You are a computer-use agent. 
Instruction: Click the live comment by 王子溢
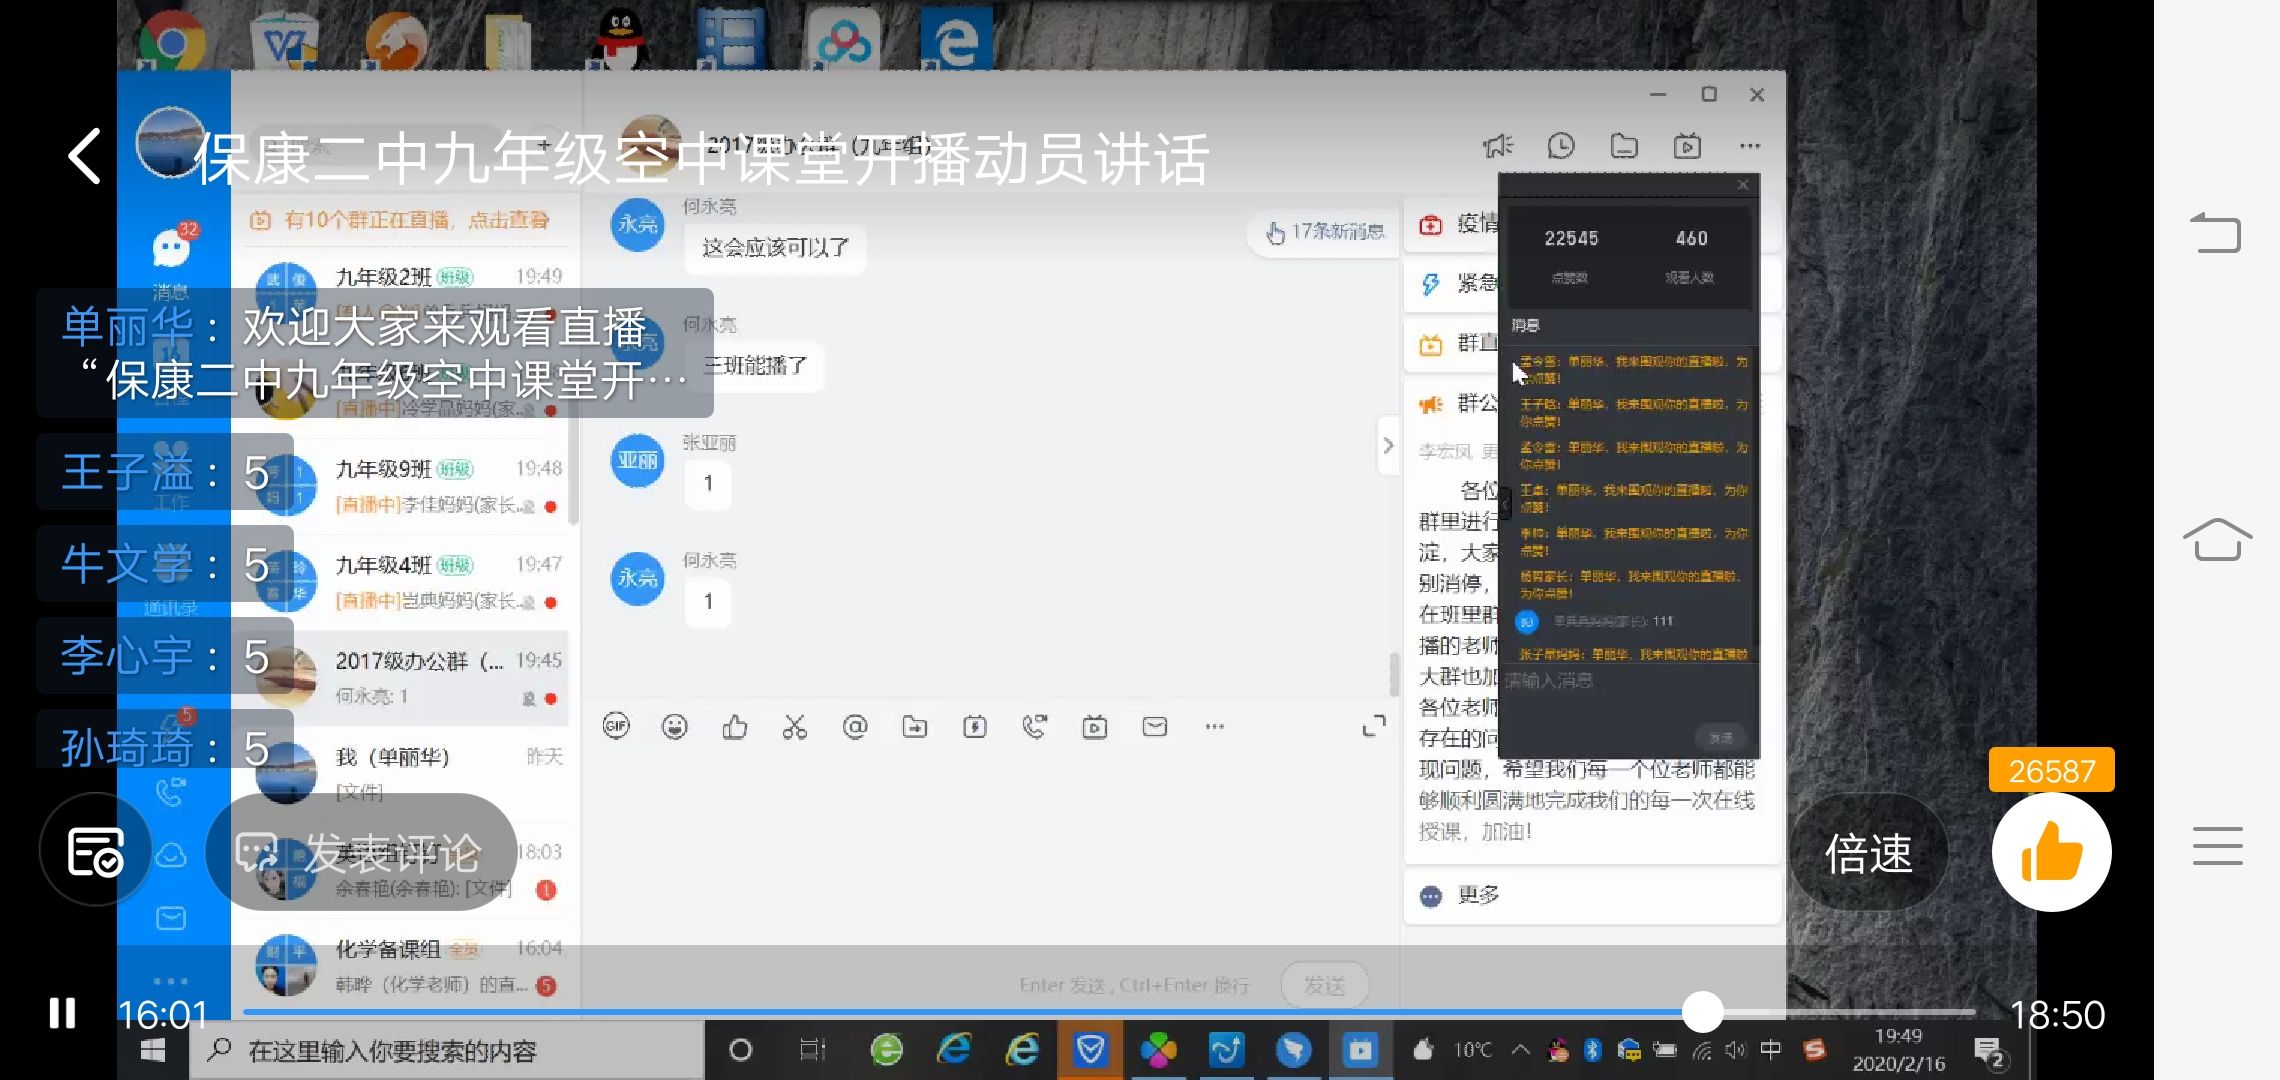click(165, 472)
